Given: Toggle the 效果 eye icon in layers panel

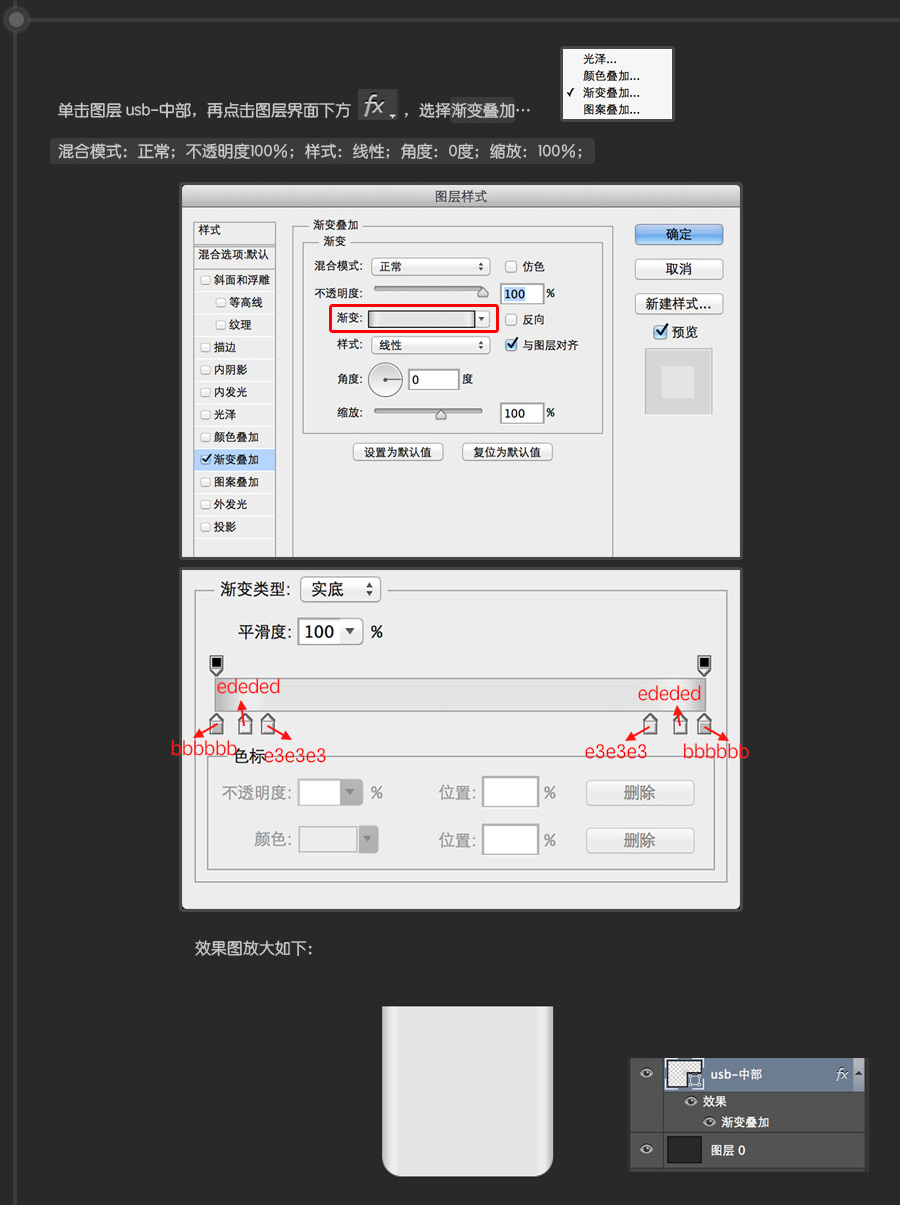Looking at the screenshot, I should click(690, 1101).
